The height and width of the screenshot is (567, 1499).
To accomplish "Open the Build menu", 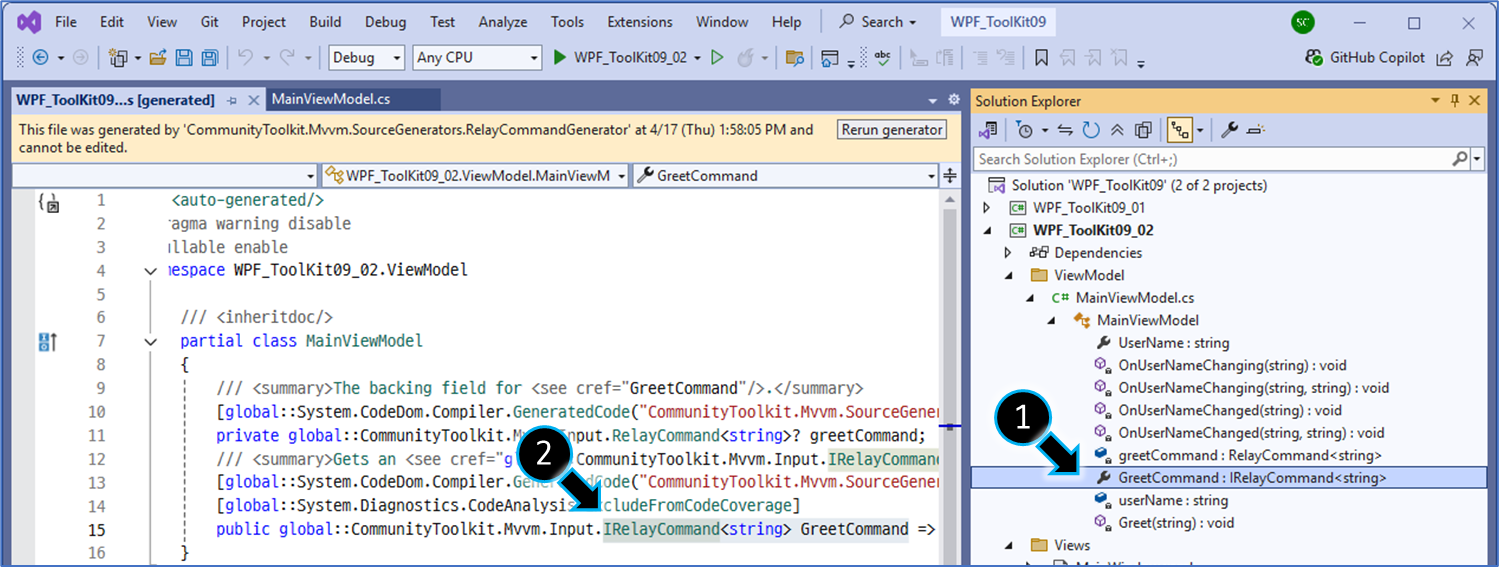I will [x=325, y=21].
